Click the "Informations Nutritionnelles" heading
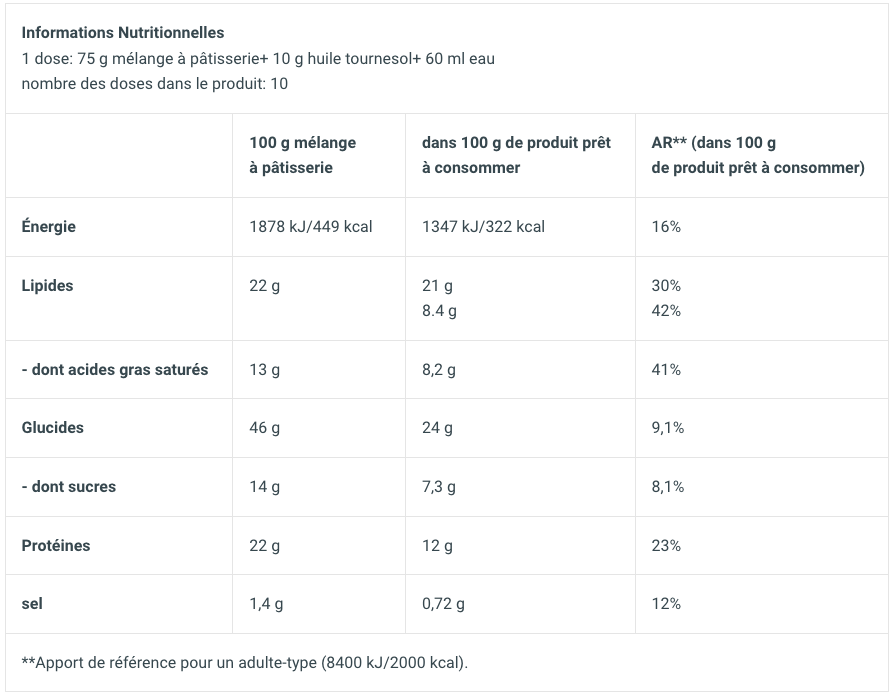This screenshot has width=890, height=696. [x=123, y=33]
